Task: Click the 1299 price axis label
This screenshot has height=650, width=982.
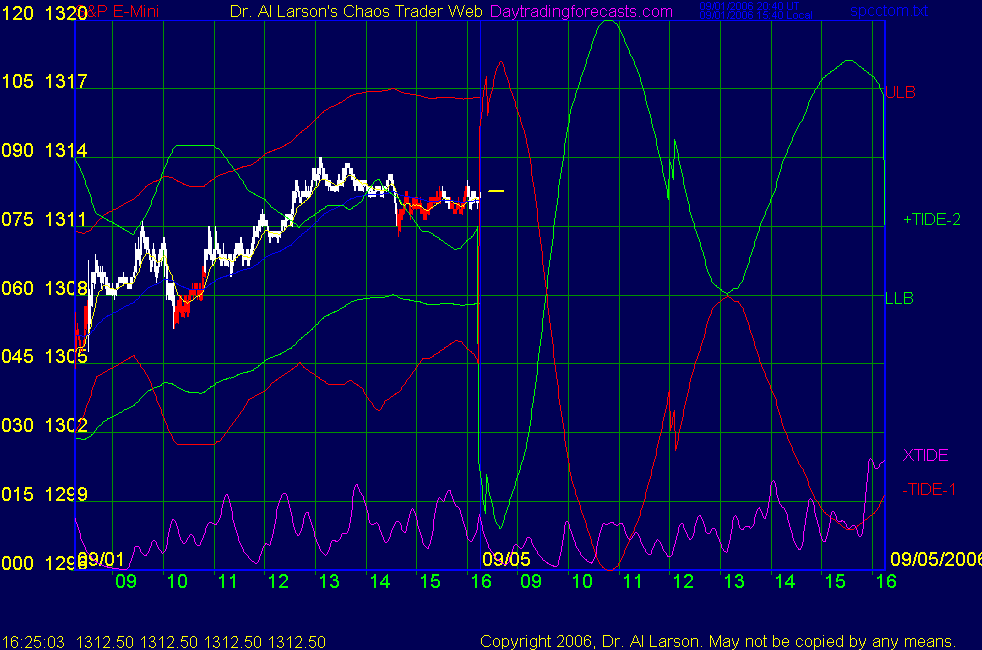Action: tap(63, 494)
